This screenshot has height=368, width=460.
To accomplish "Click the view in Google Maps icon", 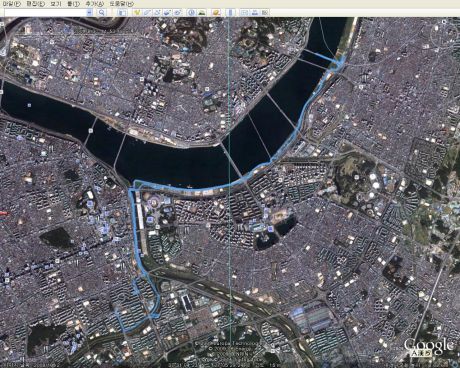I will click(x=265, y=13).
